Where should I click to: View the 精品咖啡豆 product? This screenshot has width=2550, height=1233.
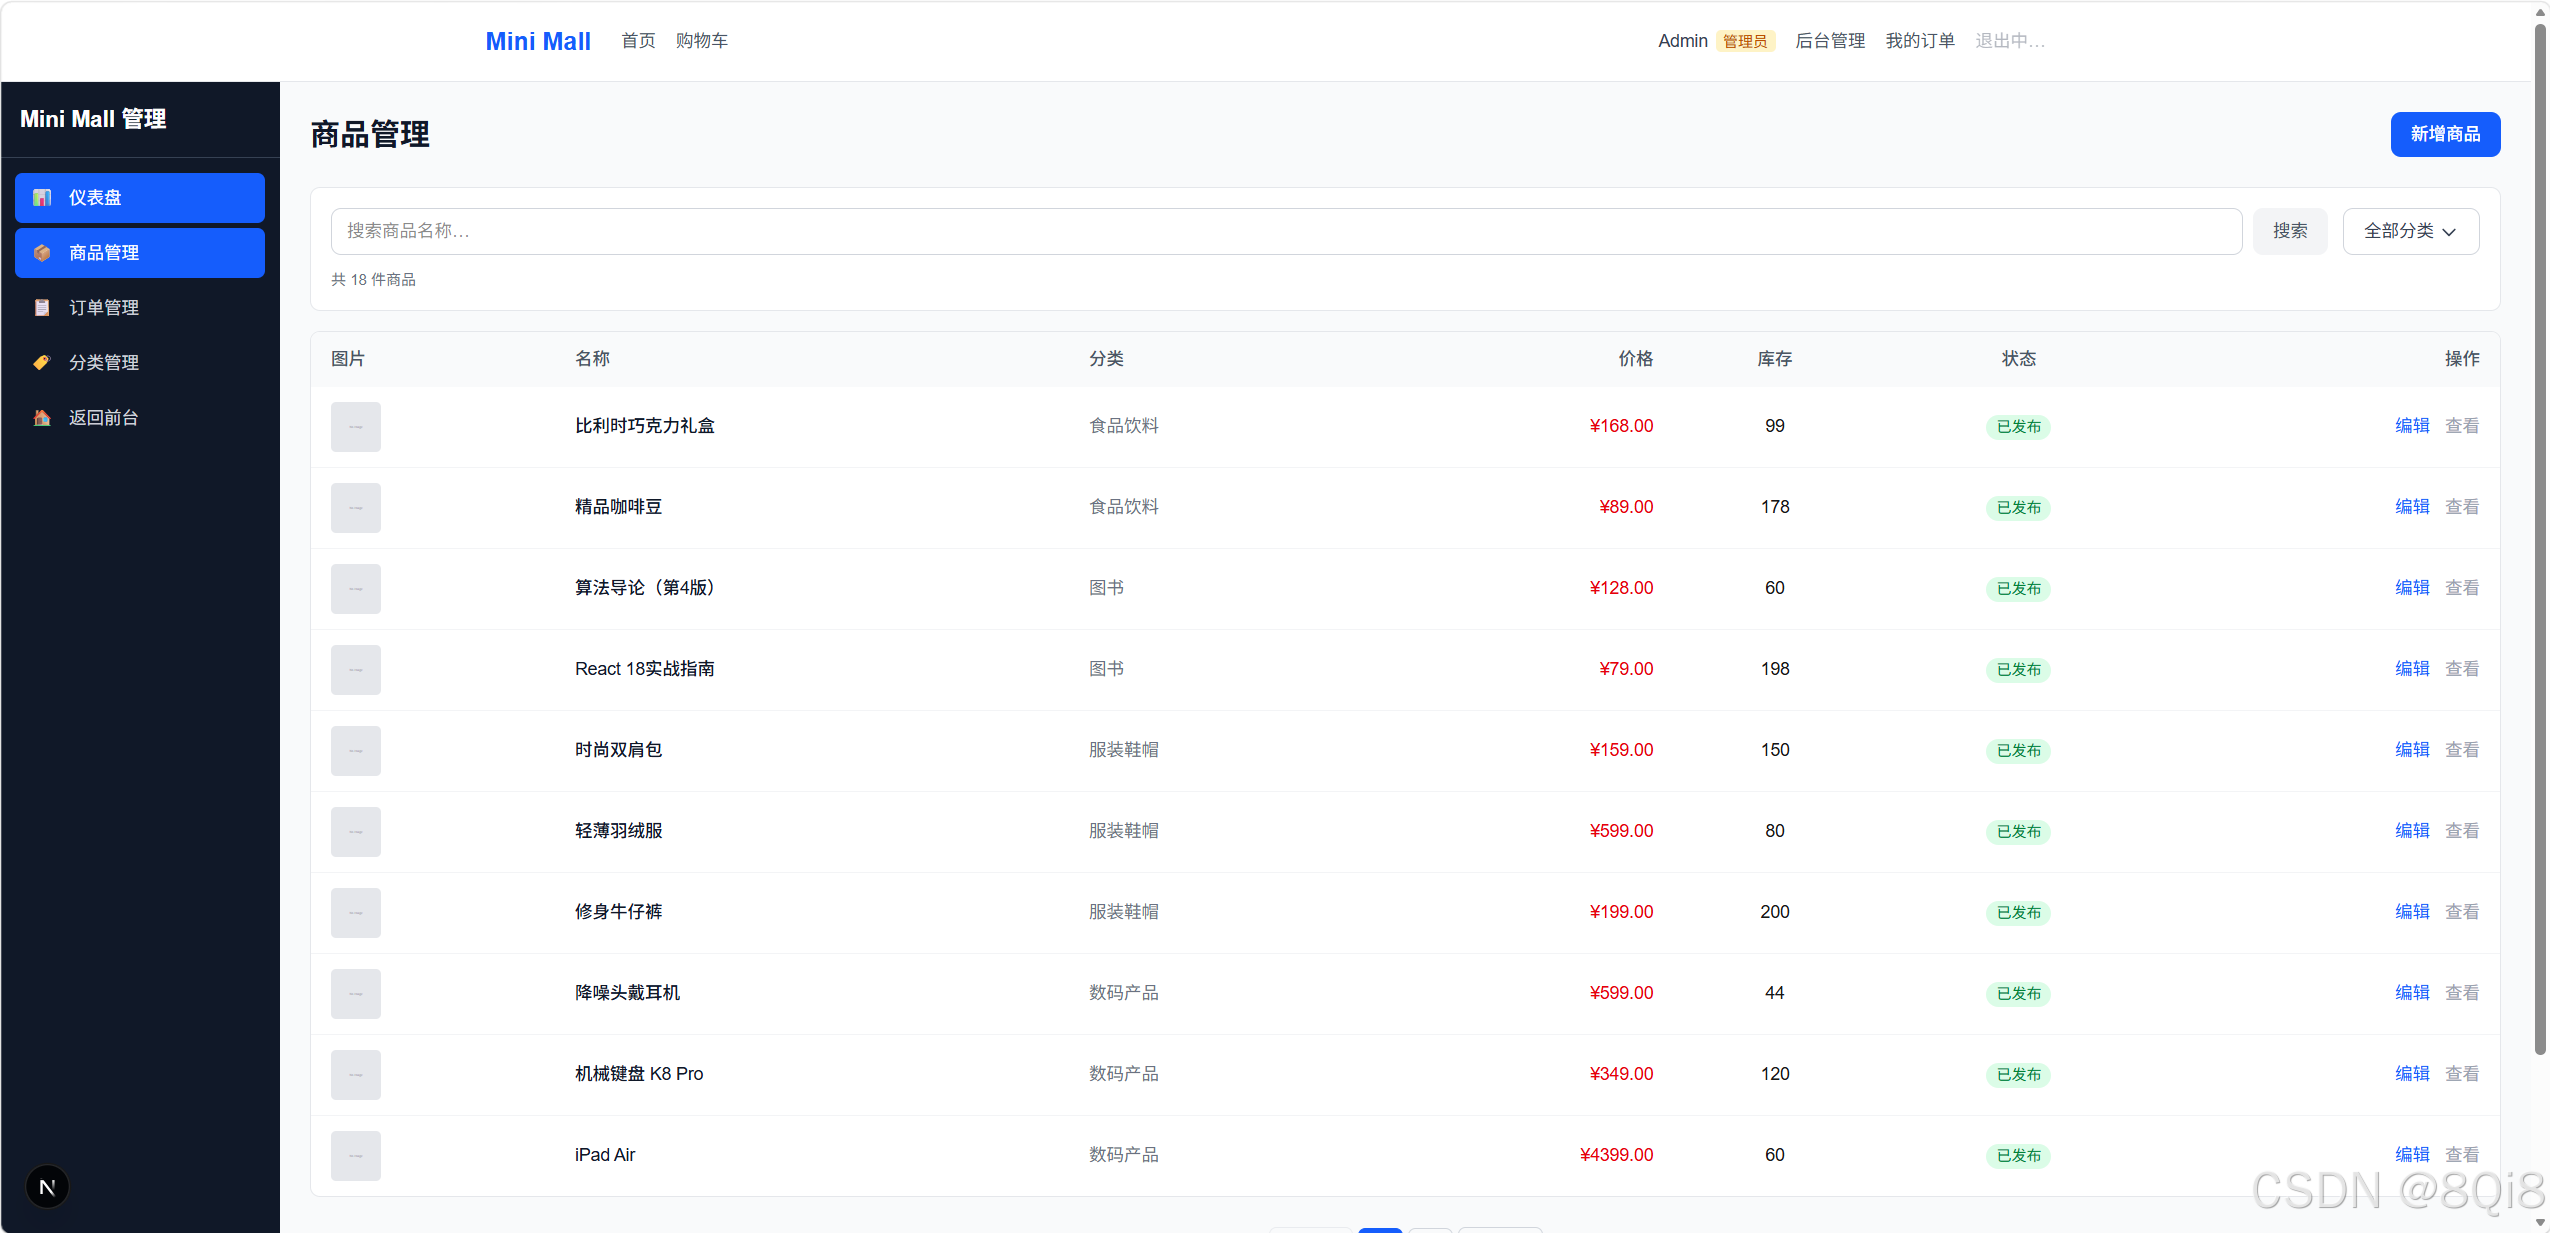(x=2462, y=507)
